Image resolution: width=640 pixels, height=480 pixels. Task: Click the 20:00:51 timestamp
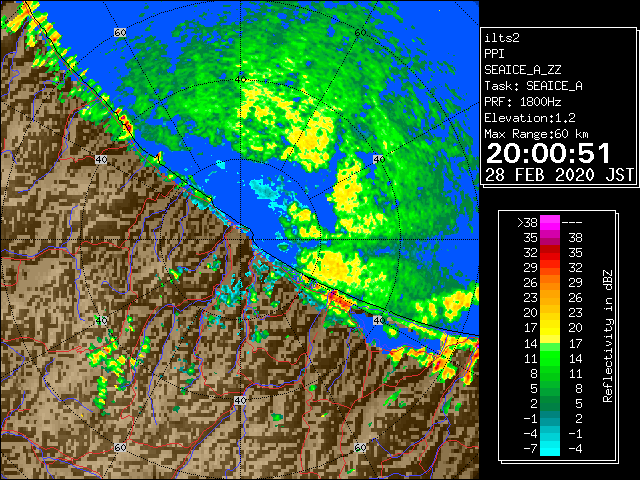[548, 153]
